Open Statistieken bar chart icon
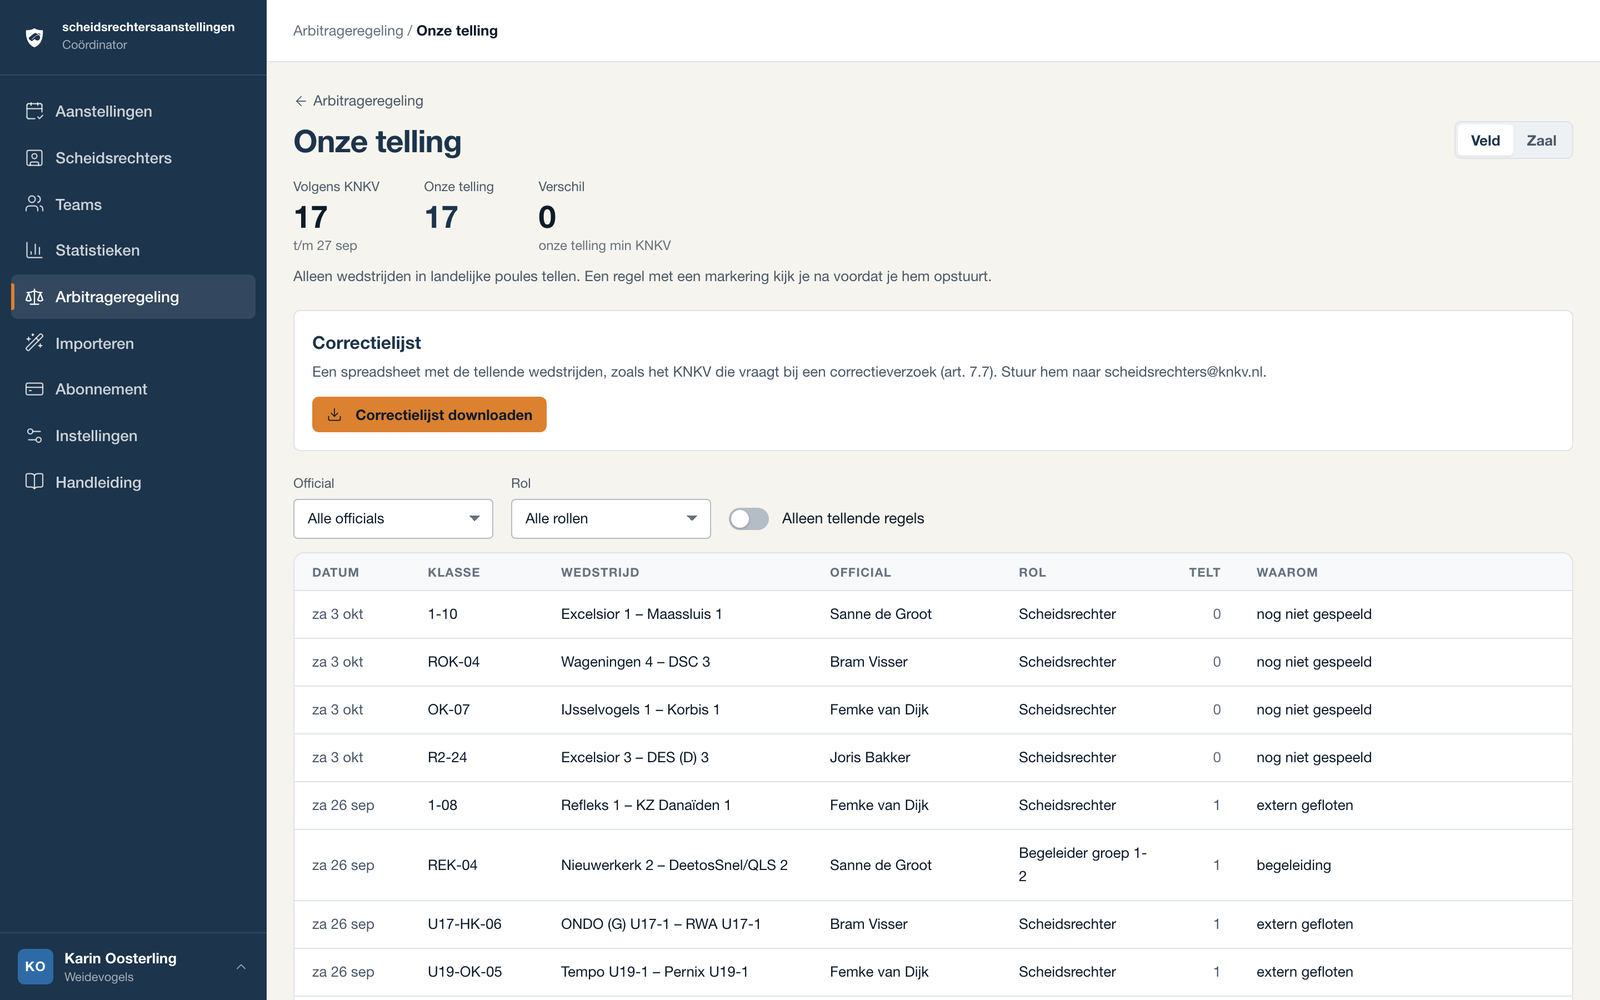This screenshot has height=1000, width=1600. tap(35, 250)
